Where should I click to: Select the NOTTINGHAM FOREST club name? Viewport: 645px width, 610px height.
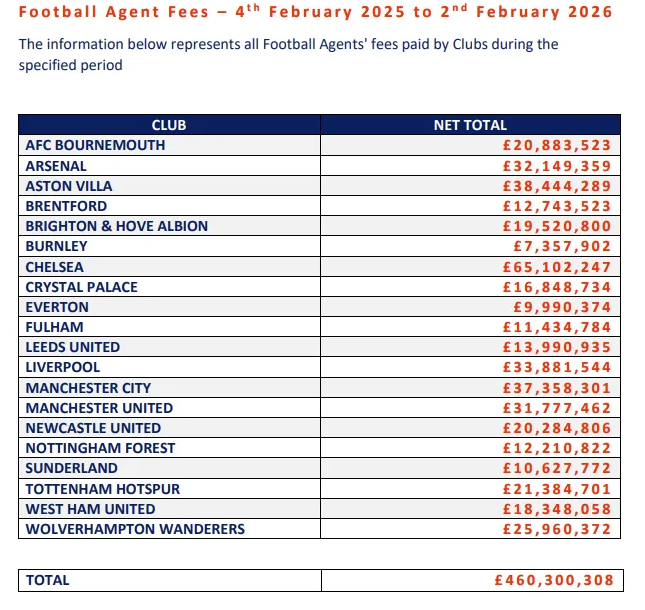click(x=100, y=448)
